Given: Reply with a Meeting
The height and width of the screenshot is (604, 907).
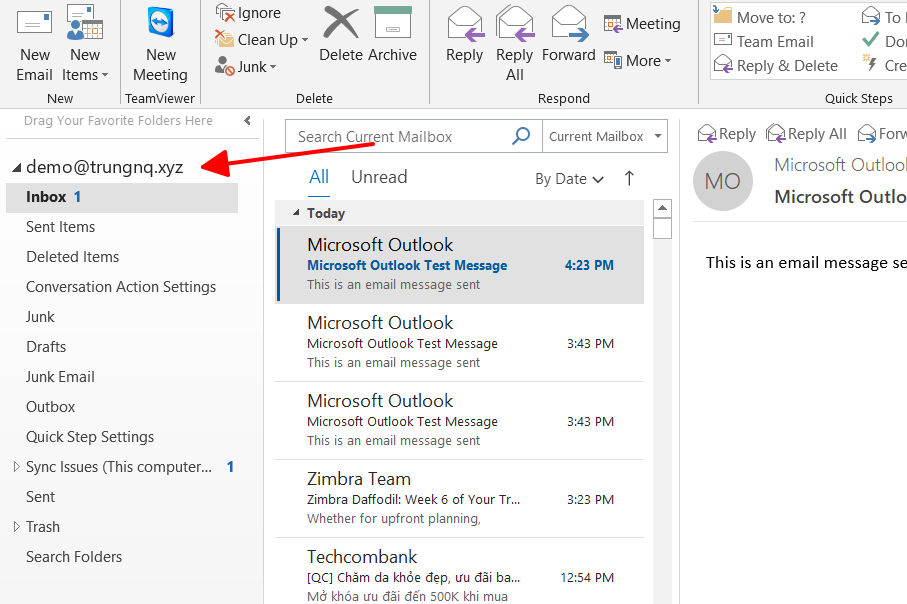Looking at the screenshot, I should tap(641, 24).
